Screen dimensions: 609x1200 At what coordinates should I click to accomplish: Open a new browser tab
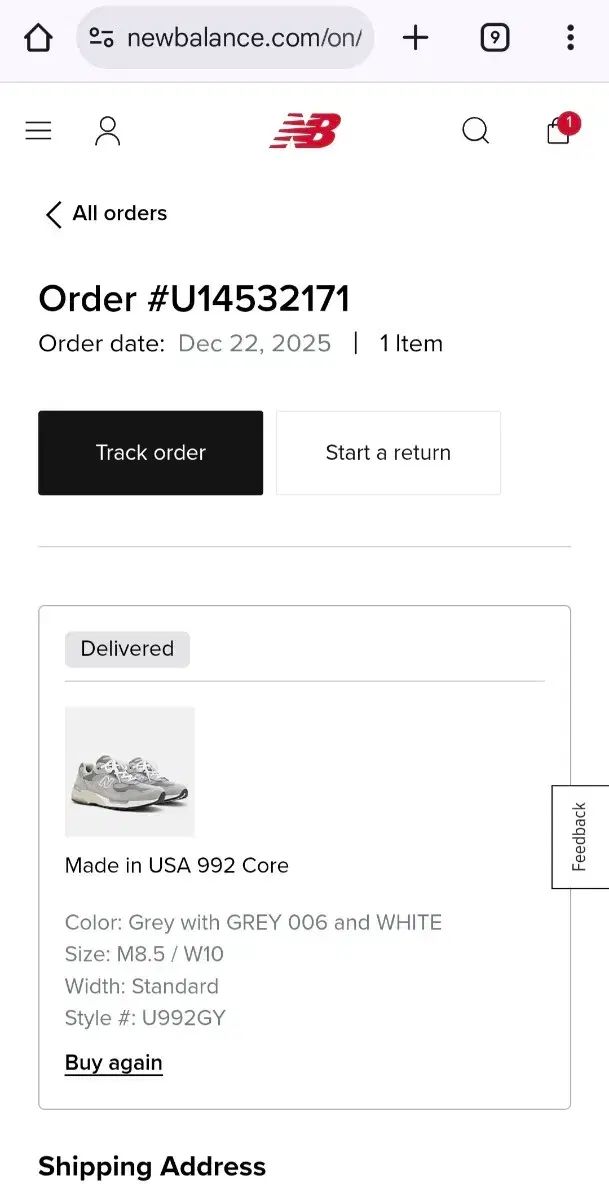pyautogui.click(x=415, y=39)
